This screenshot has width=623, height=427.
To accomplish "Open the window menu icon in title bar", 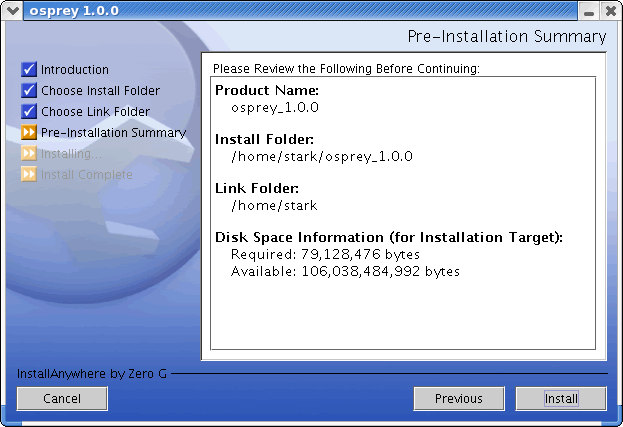I will 11,10.
